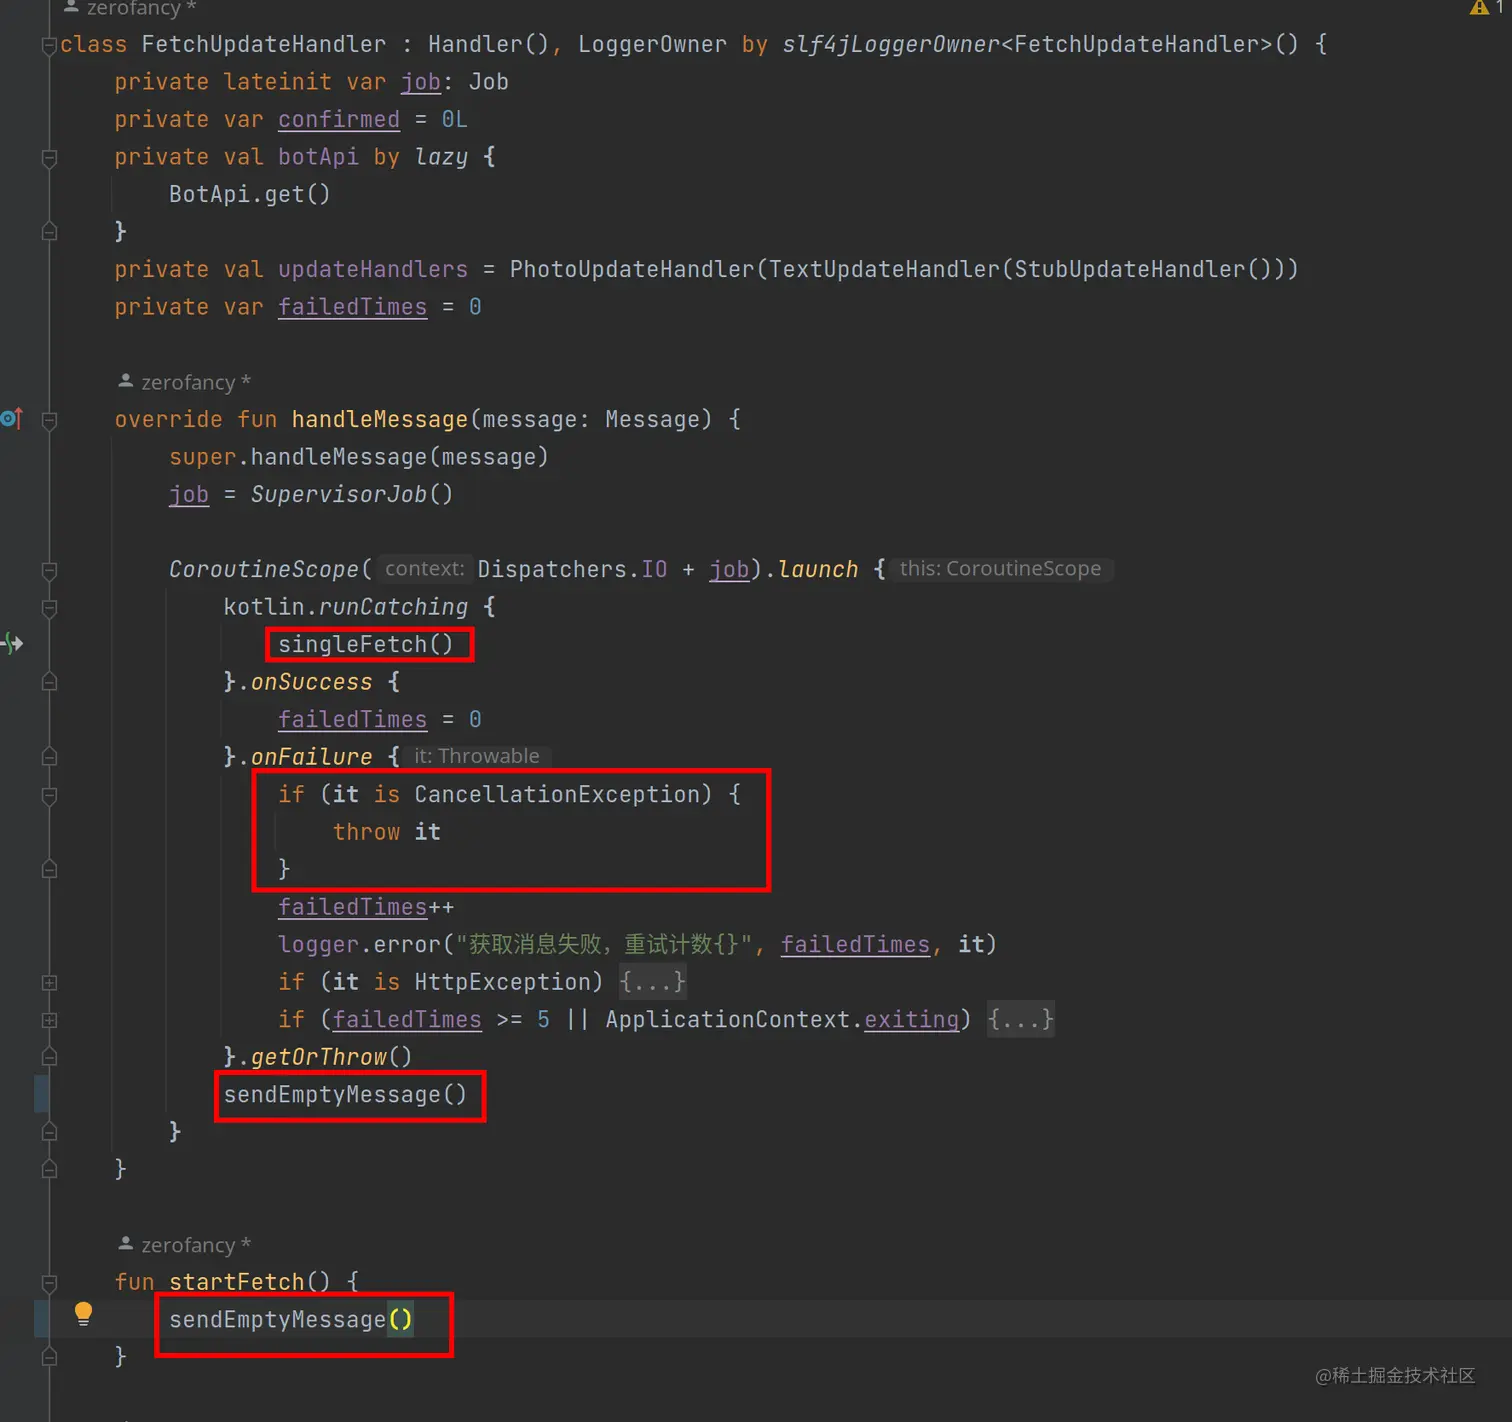Click the getOrThrow() call
The height and width of the screenshot is (1422, 1512).
[x=331, y=1057]
